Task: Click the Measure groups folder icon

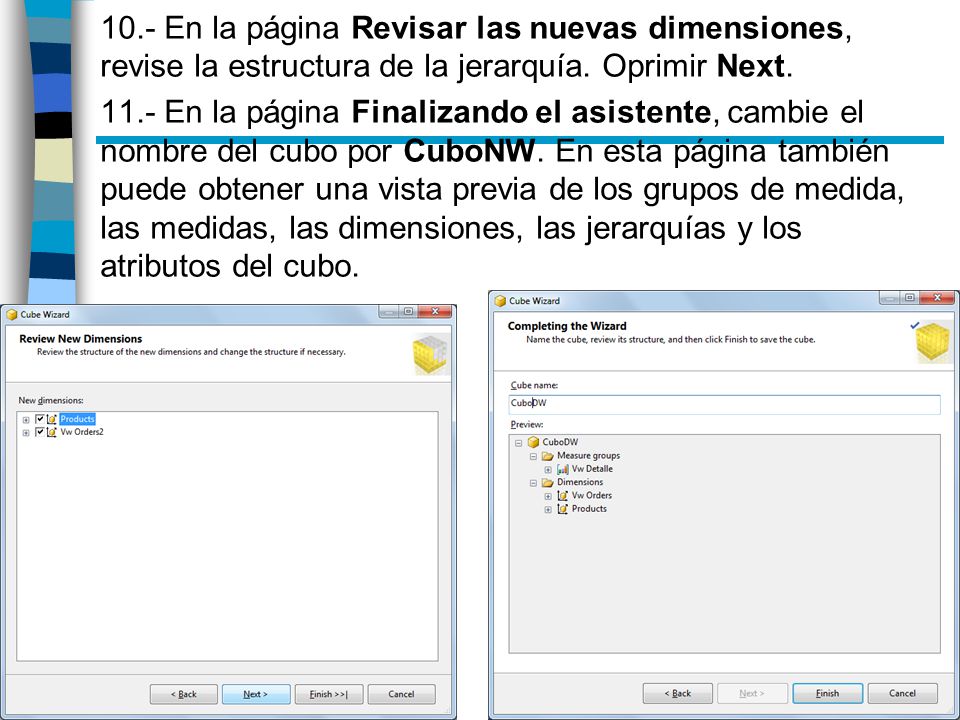Action: [548, 456]
